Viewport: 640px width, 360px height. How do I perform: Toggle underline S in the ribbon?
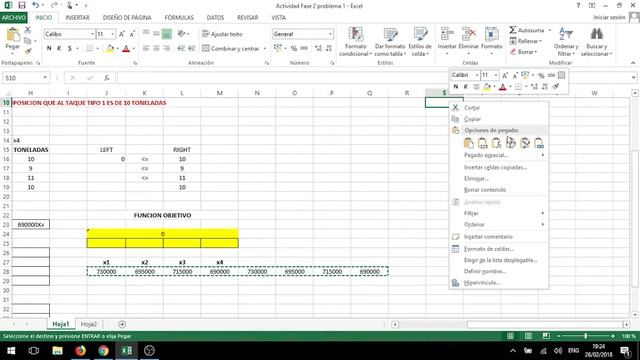tap(70, 49)
